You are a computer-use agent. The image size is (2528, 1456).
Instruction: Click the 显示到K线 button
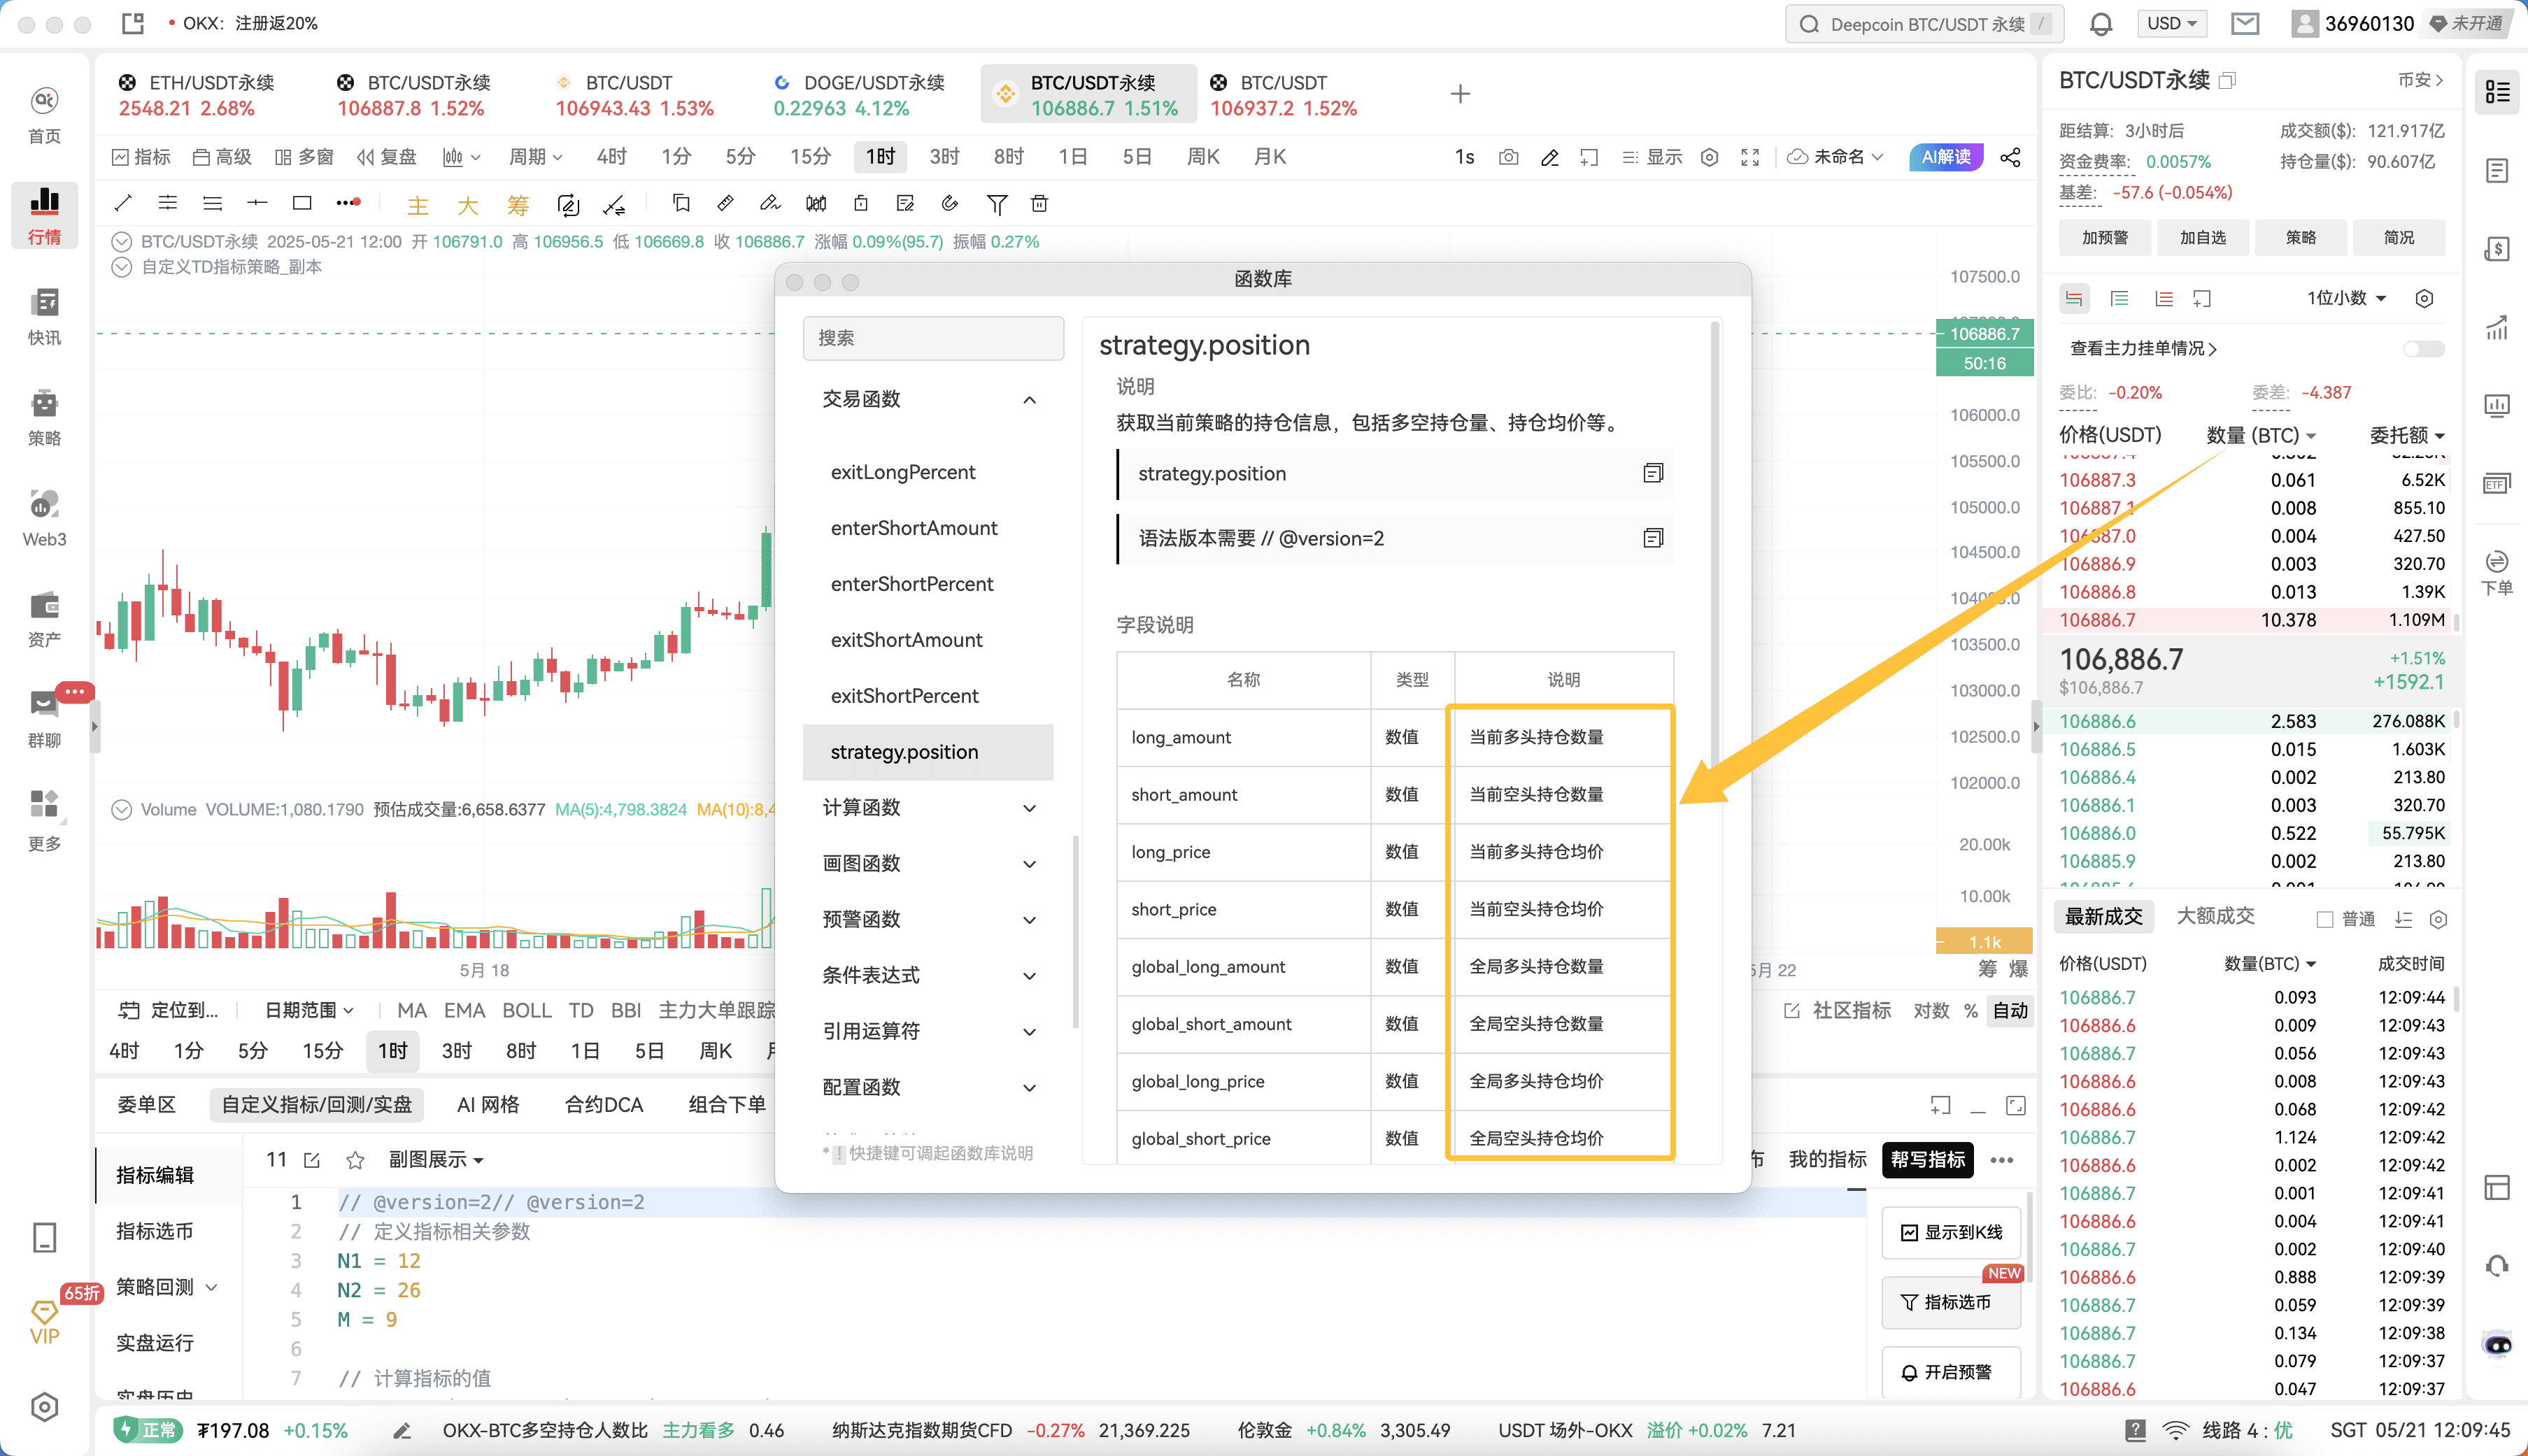pyautogui.click(x=1951, y=1232)
